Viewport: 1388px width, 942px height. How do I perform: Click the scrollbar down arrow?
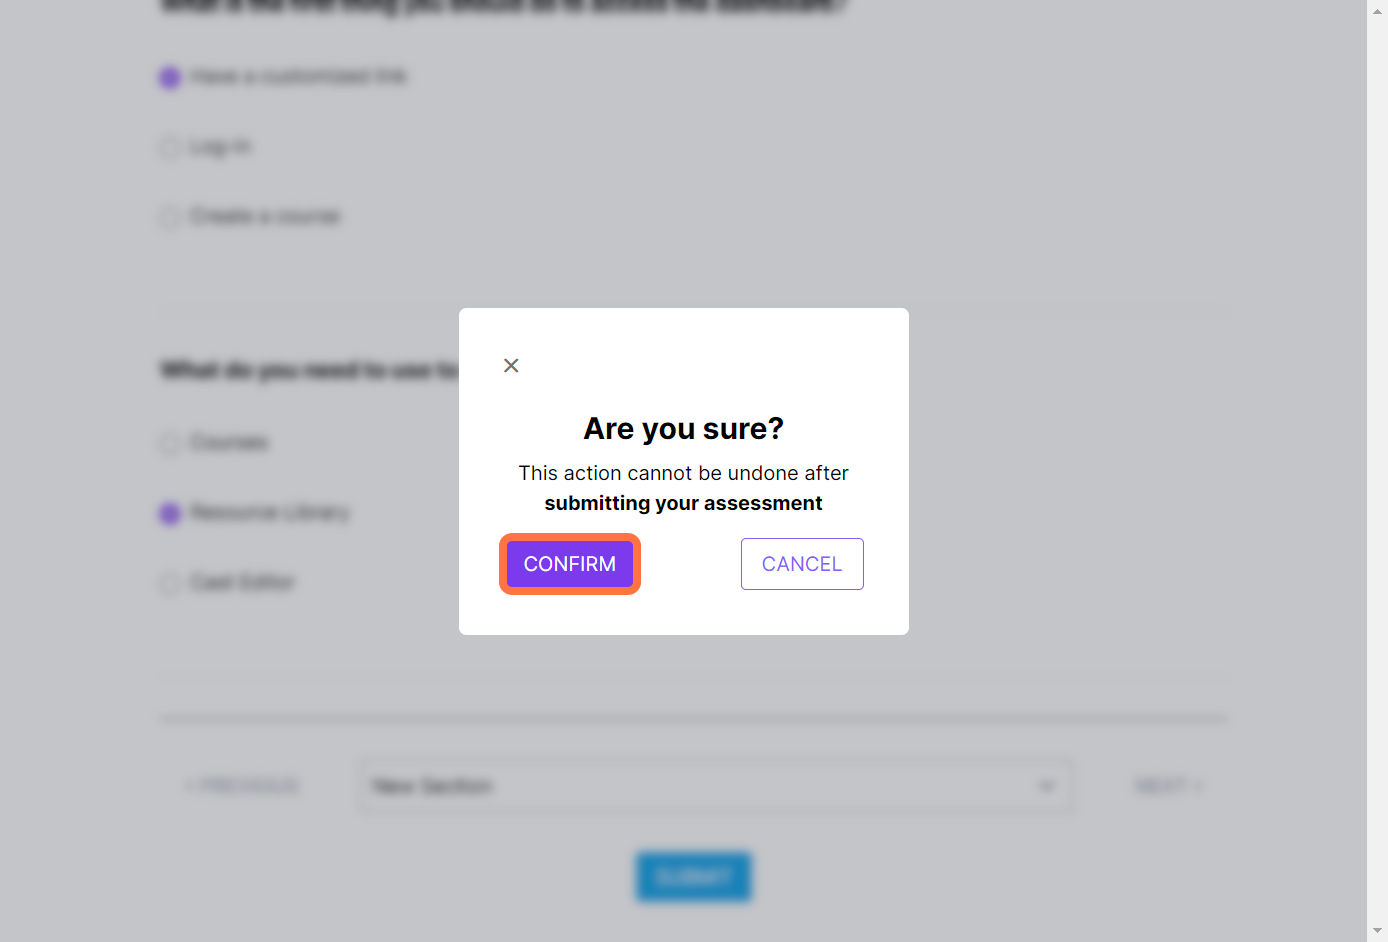pyautogui.click(x=1377, y=931)
